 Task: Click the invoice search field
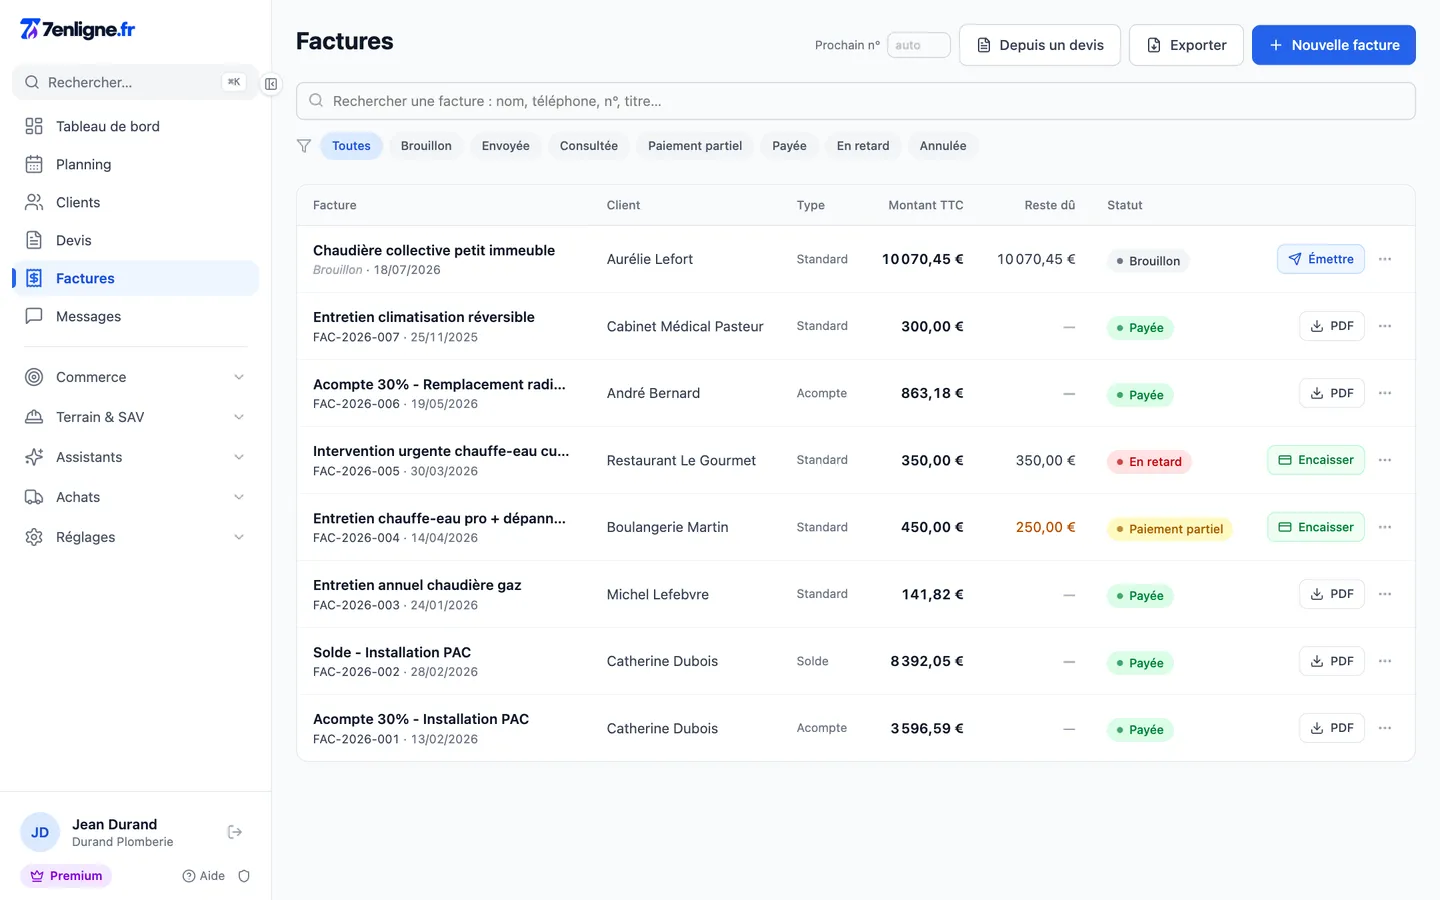coord(856,101)
